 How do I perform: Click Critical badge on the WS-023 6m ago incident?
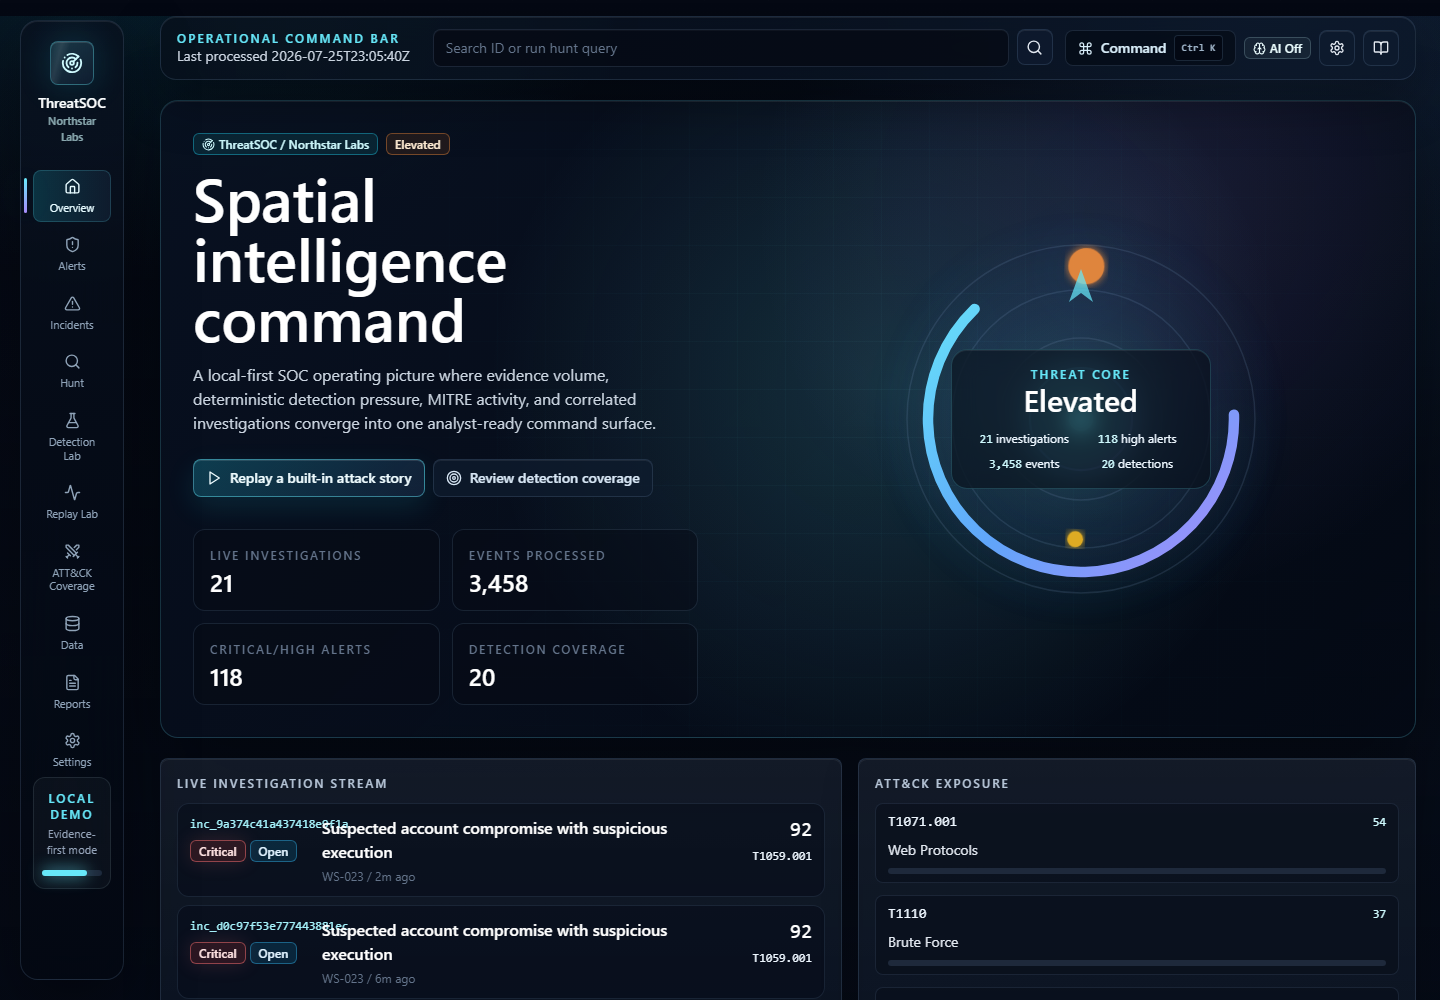tap(218, 954)
